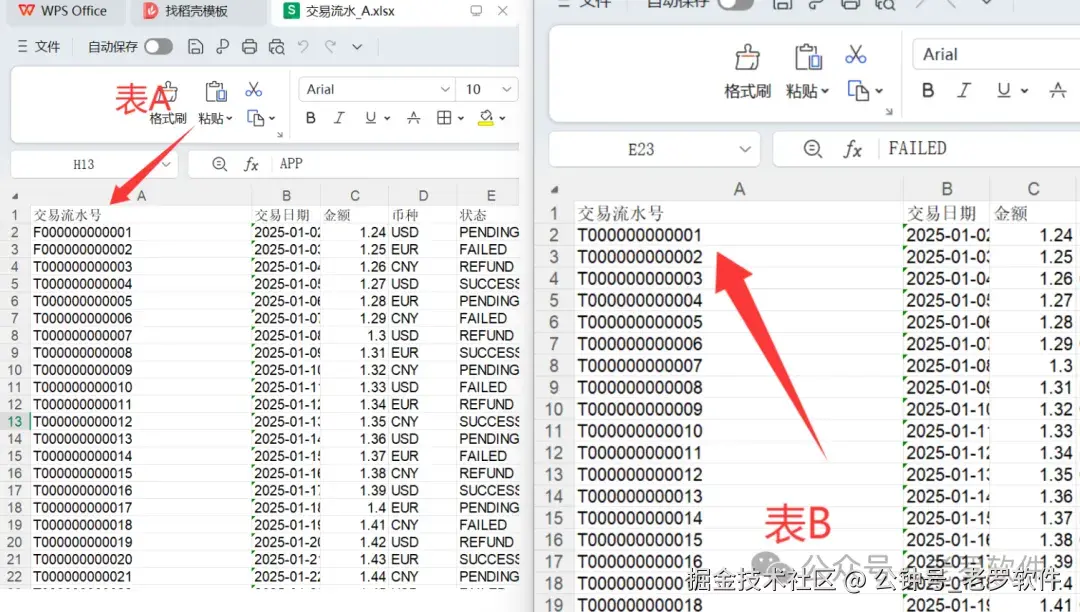Open clipboard dialog launcher in left window

(x=280, y=135)
